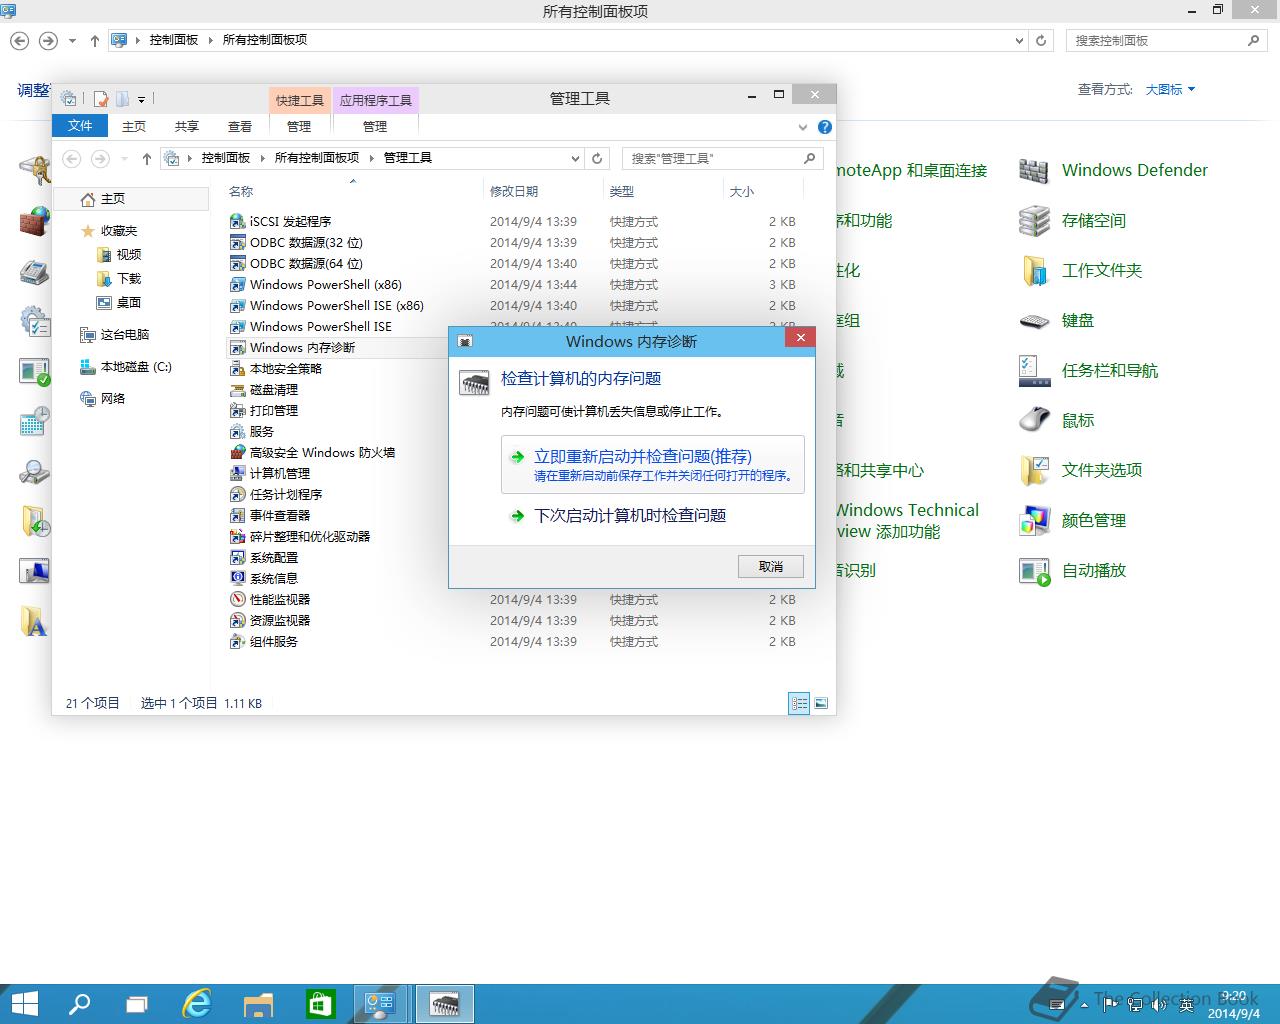Image resolution: width=1280 pixels, height=1024 pixels.
Task: Click the File Explorer taskbar icon
Action: pyautogui.click(x=258, y=1003)
